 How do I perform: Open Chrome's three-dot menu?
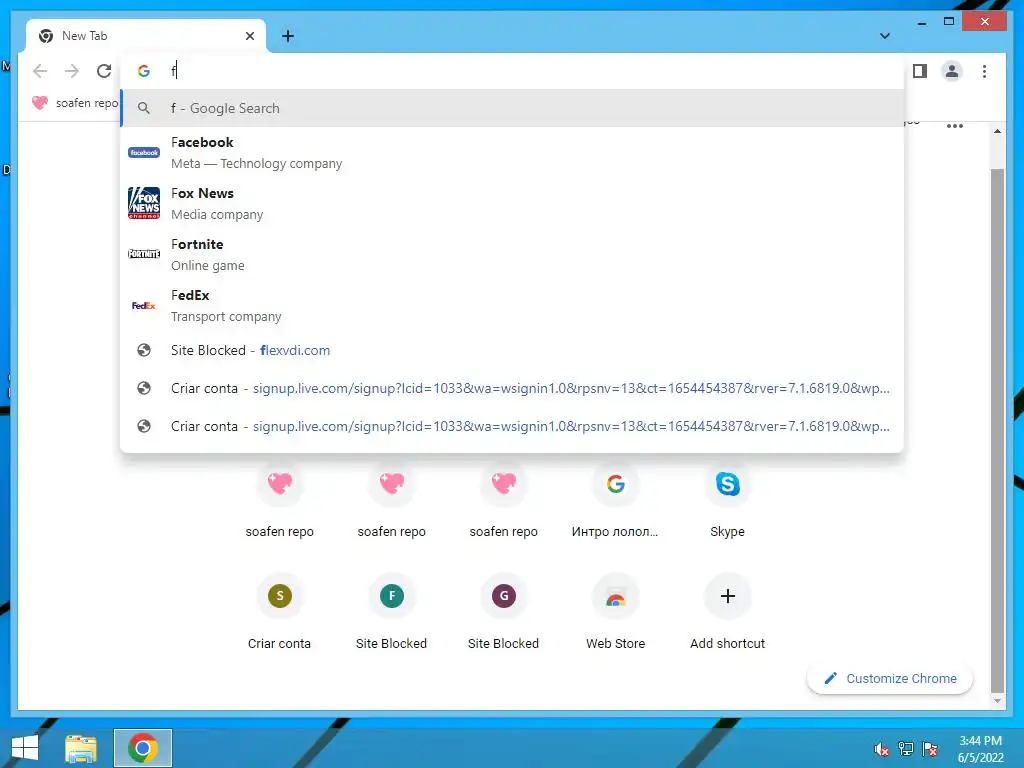[x=984, y=71]
